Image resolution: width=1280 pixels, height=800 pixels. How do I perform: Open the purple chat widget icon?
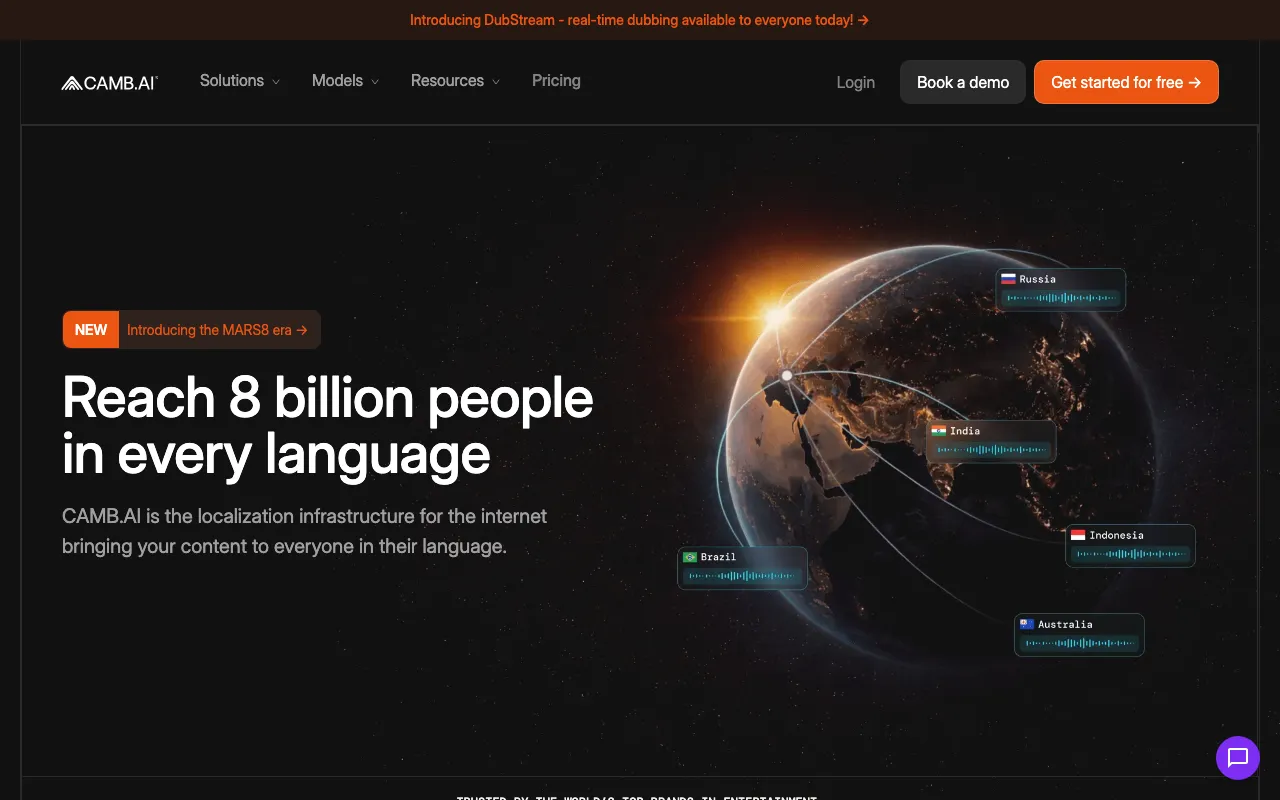1238,757
